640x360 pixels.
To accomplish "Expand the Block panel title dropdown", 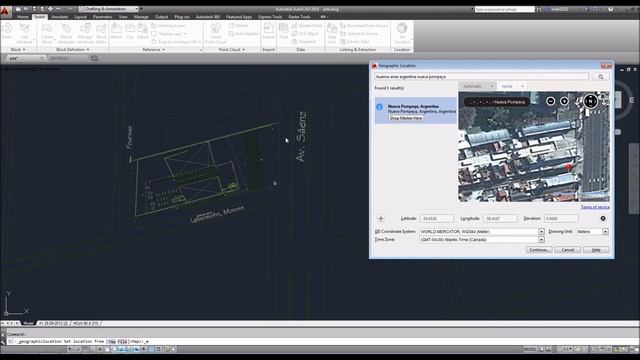I will click(x=18, y=49).
